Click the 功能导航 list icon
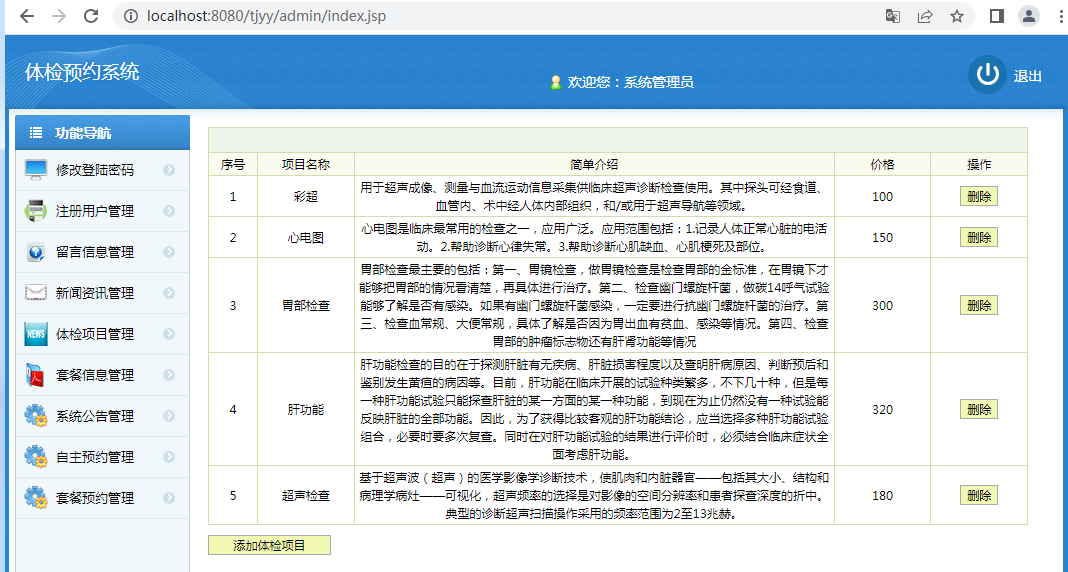The height and width of the screenshot is (572, 1068). click(36, 133)
